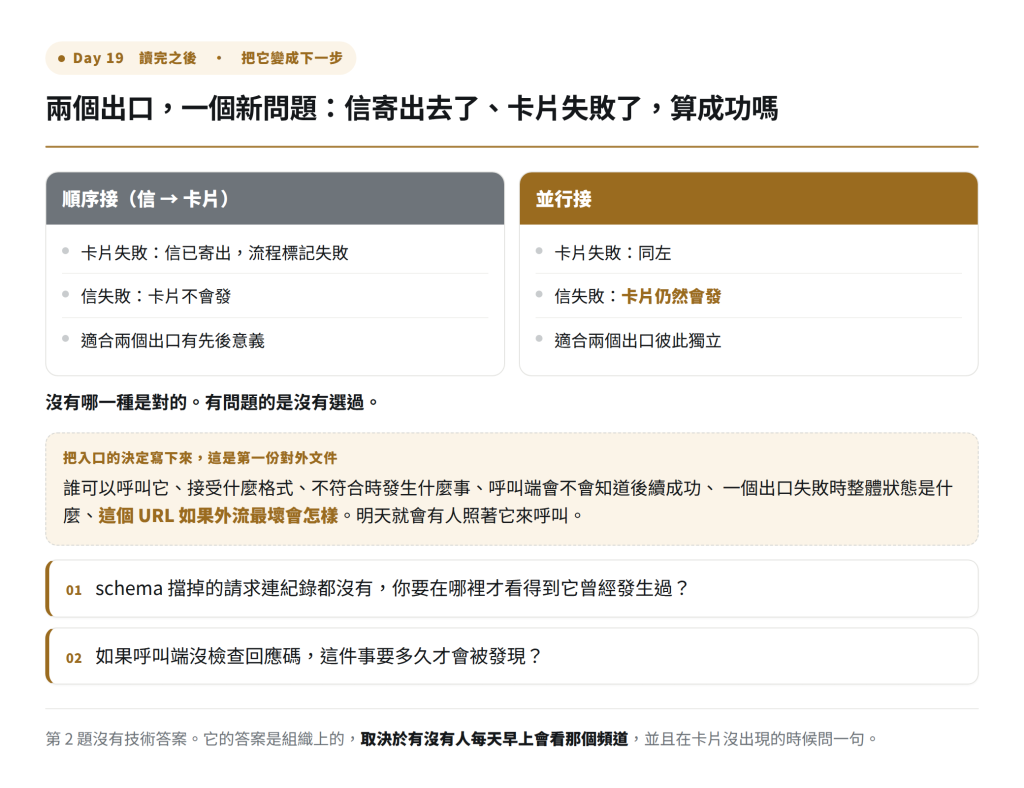The width and height of the screenshot is (1024, 788).
Task: Click the callout title "把入口的決定寫下來，這是第一份對外文件"
Action: pos(200,458)
